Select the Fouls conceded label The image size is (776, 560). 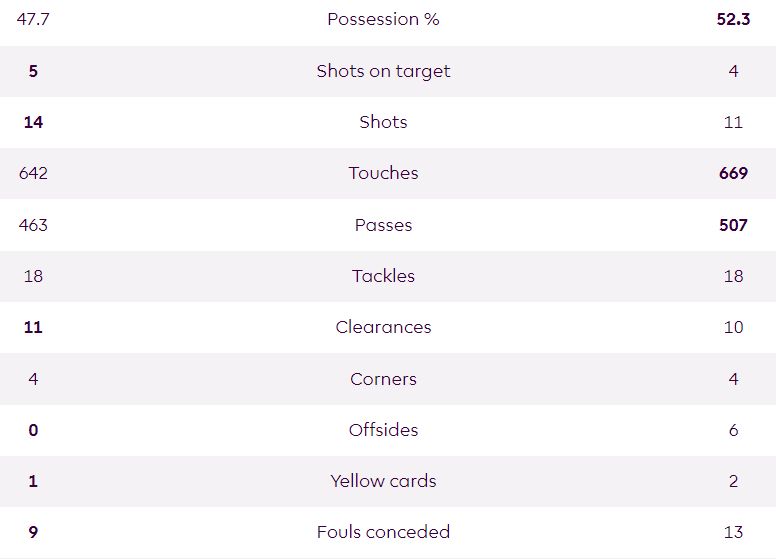point(383,532)
